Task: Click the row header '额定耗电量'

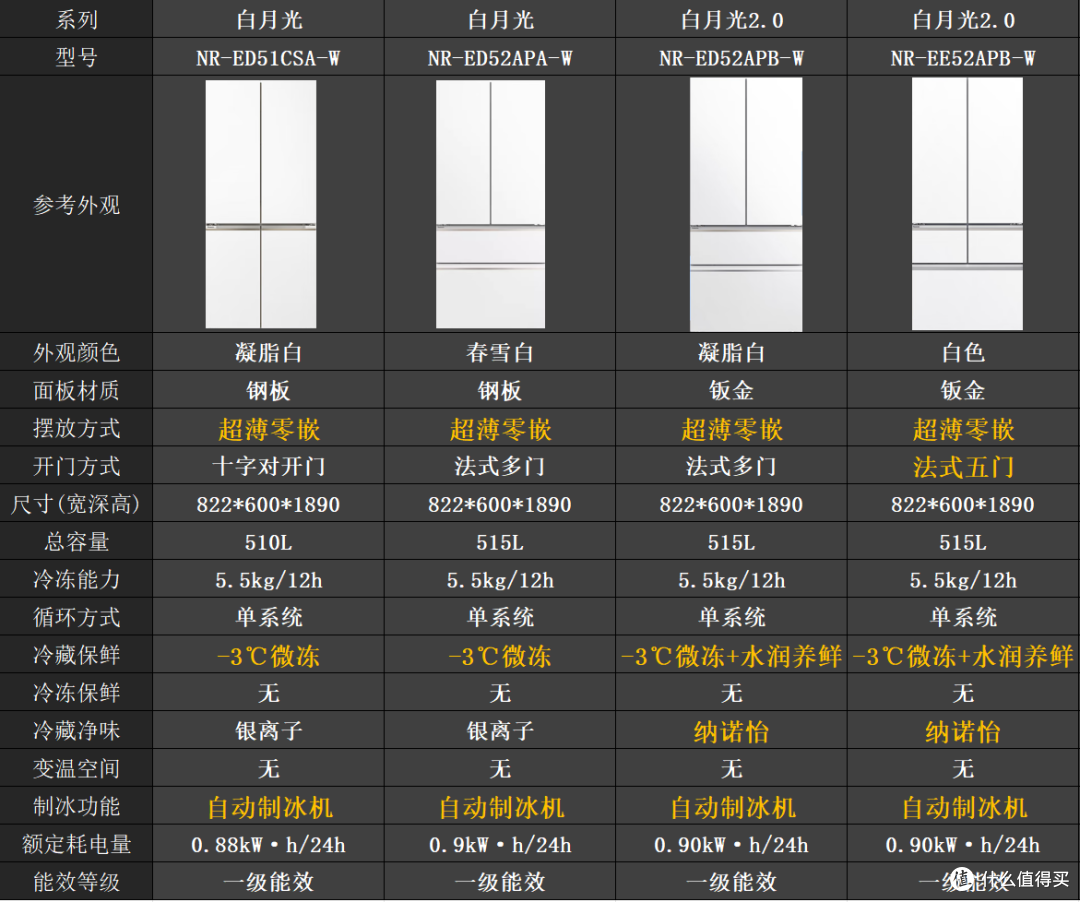Action: pyautogui.click(x=76, y=845)
